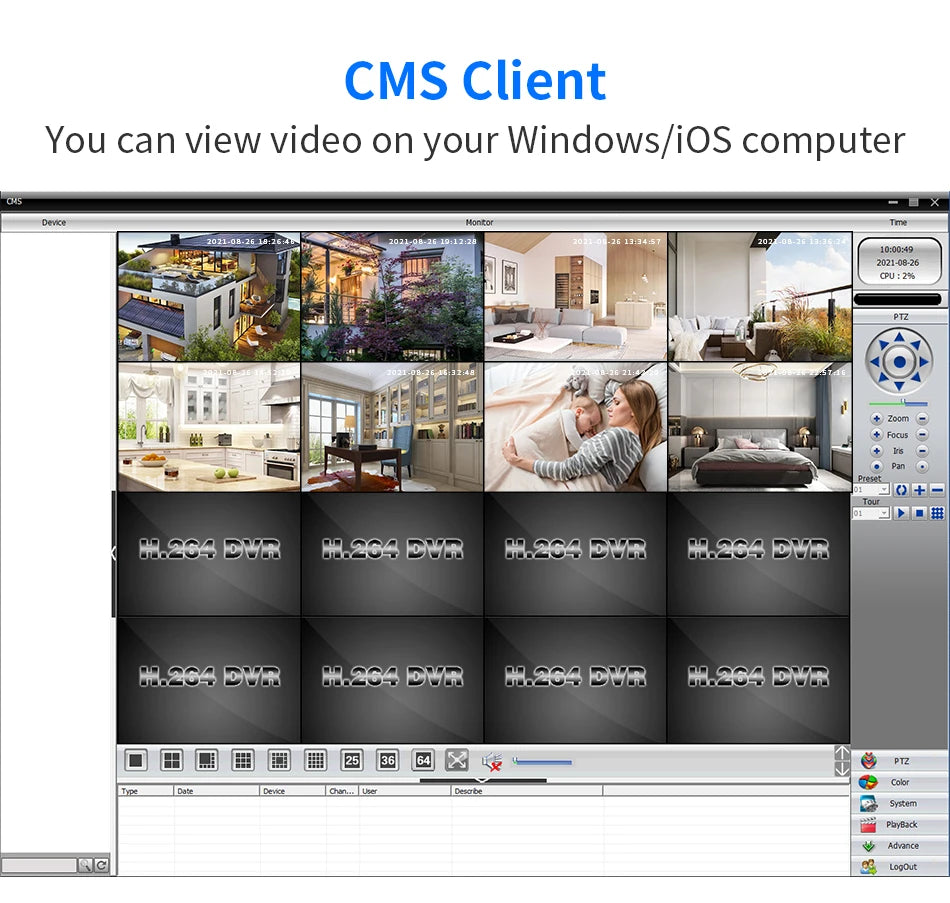Click the device search magnifier button
Image resolution: width=950 pixels, height=903 pixels.
point(85,865)
